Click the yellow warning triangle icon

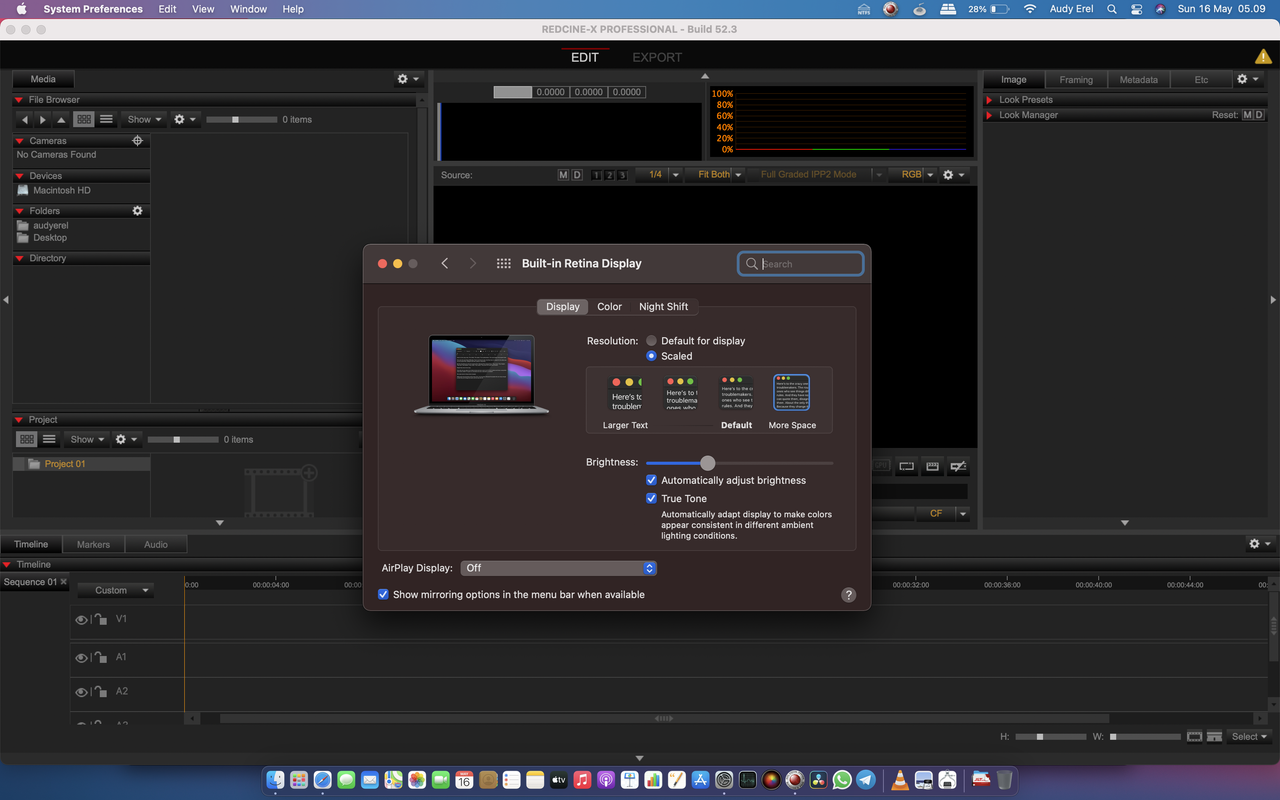[1263, 57]
